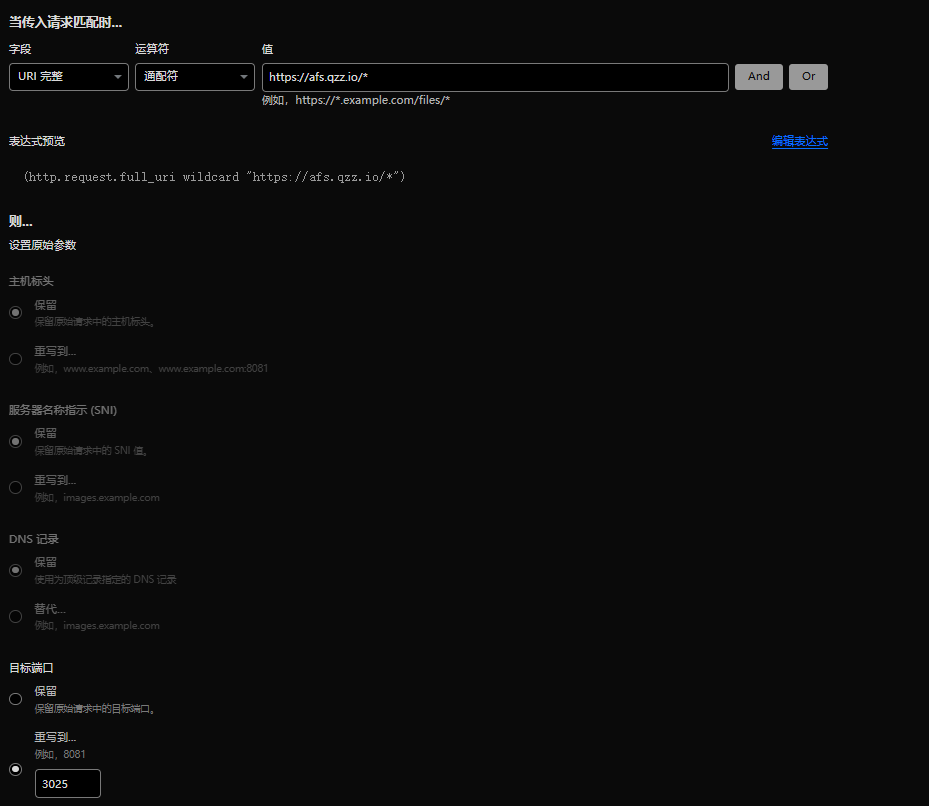The height and width of the screenshot is (806, 929).
Task: Click the port input field showing 3025
Action: tap(67, 784)
